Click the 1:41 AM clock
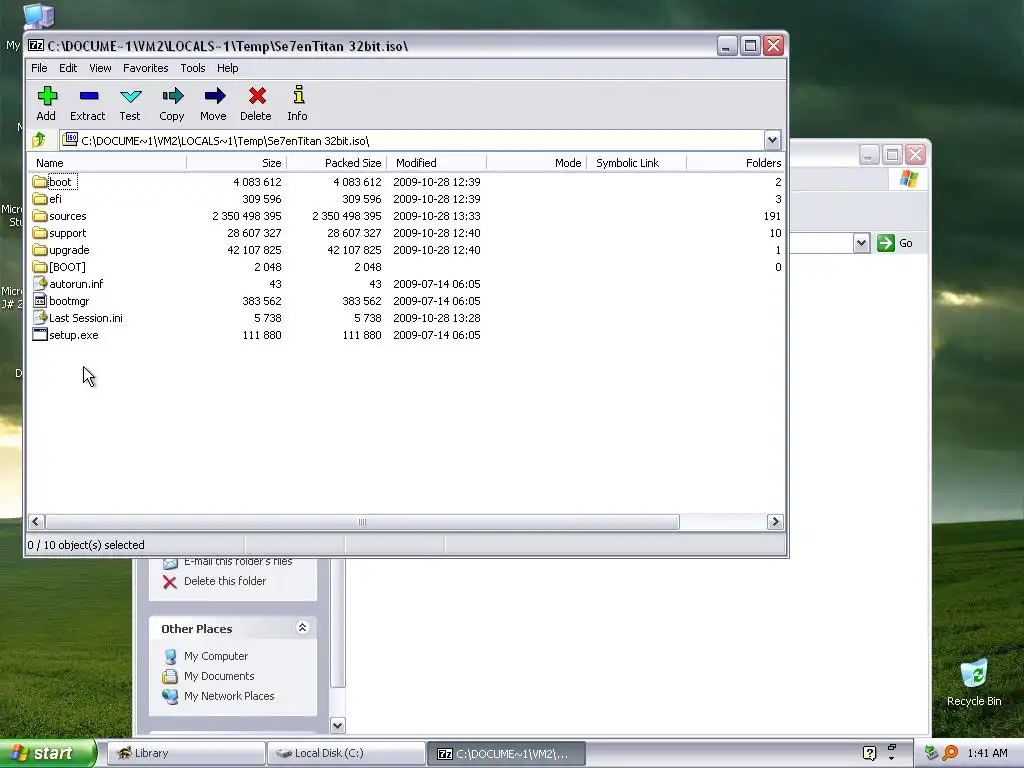Screen dimensions: 1024x768 click(x=987, y=753)
